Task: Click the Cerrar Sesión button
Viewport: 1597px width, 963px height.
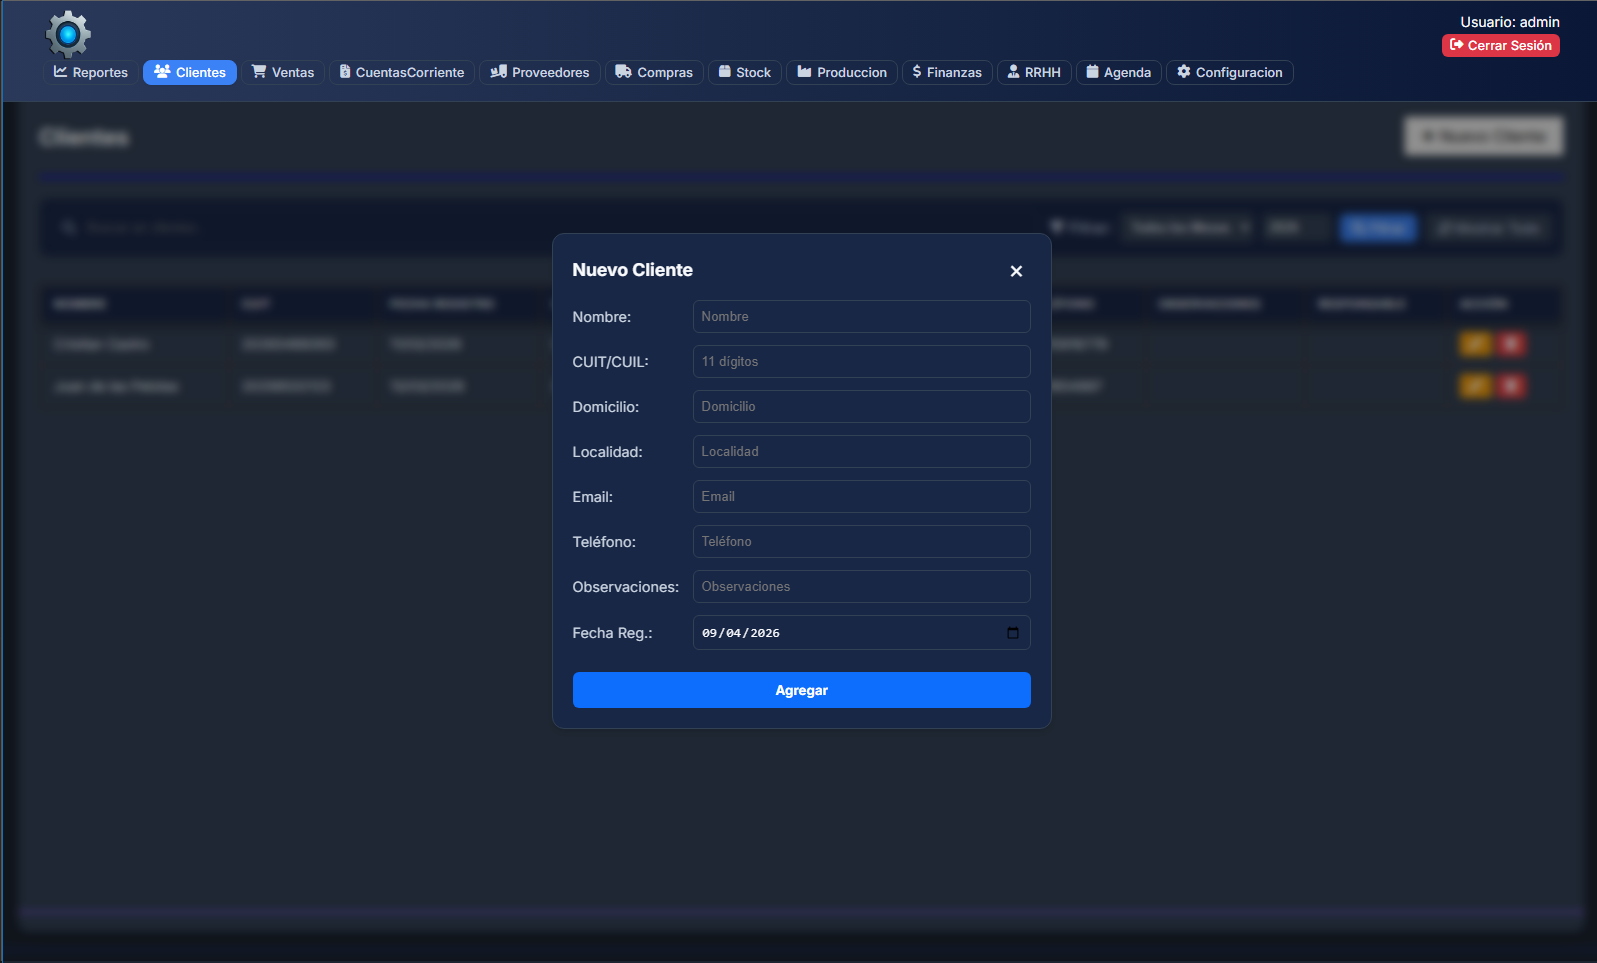Action: point(1501,45)
